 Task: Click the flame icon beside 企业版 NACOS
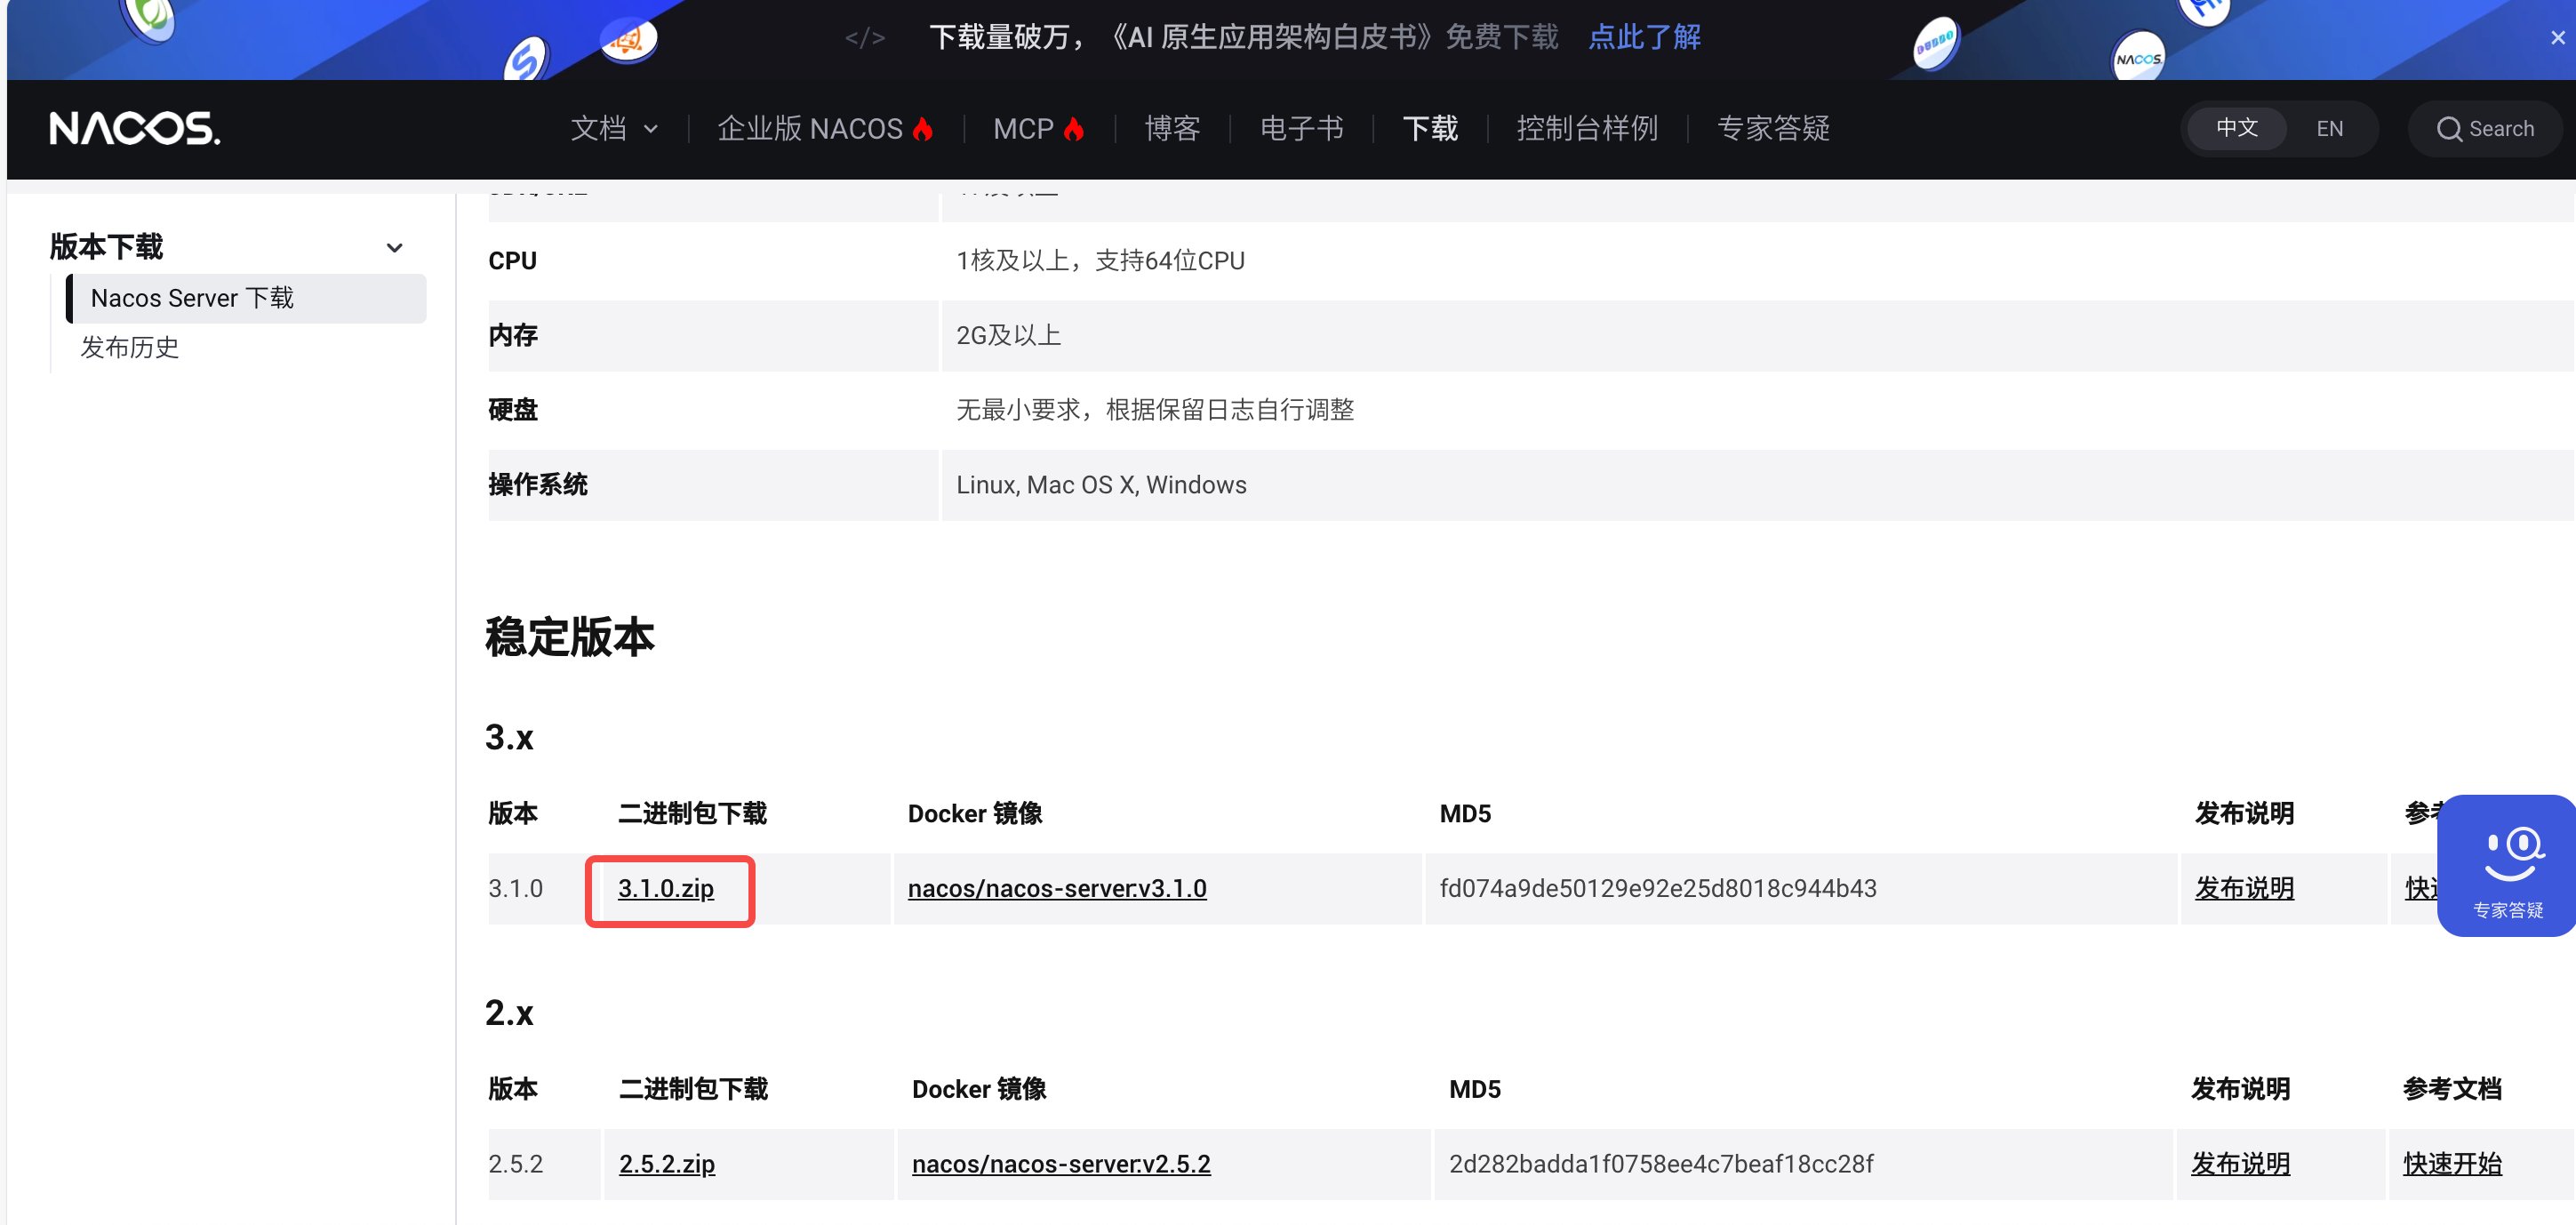pyautogui.click(x=923, y=129)
